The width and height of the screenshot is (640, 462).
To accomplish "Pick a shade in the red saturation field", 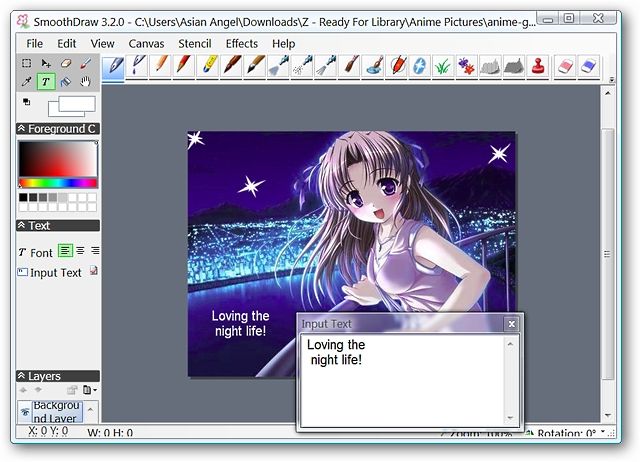I will click(x=58, y=159).
